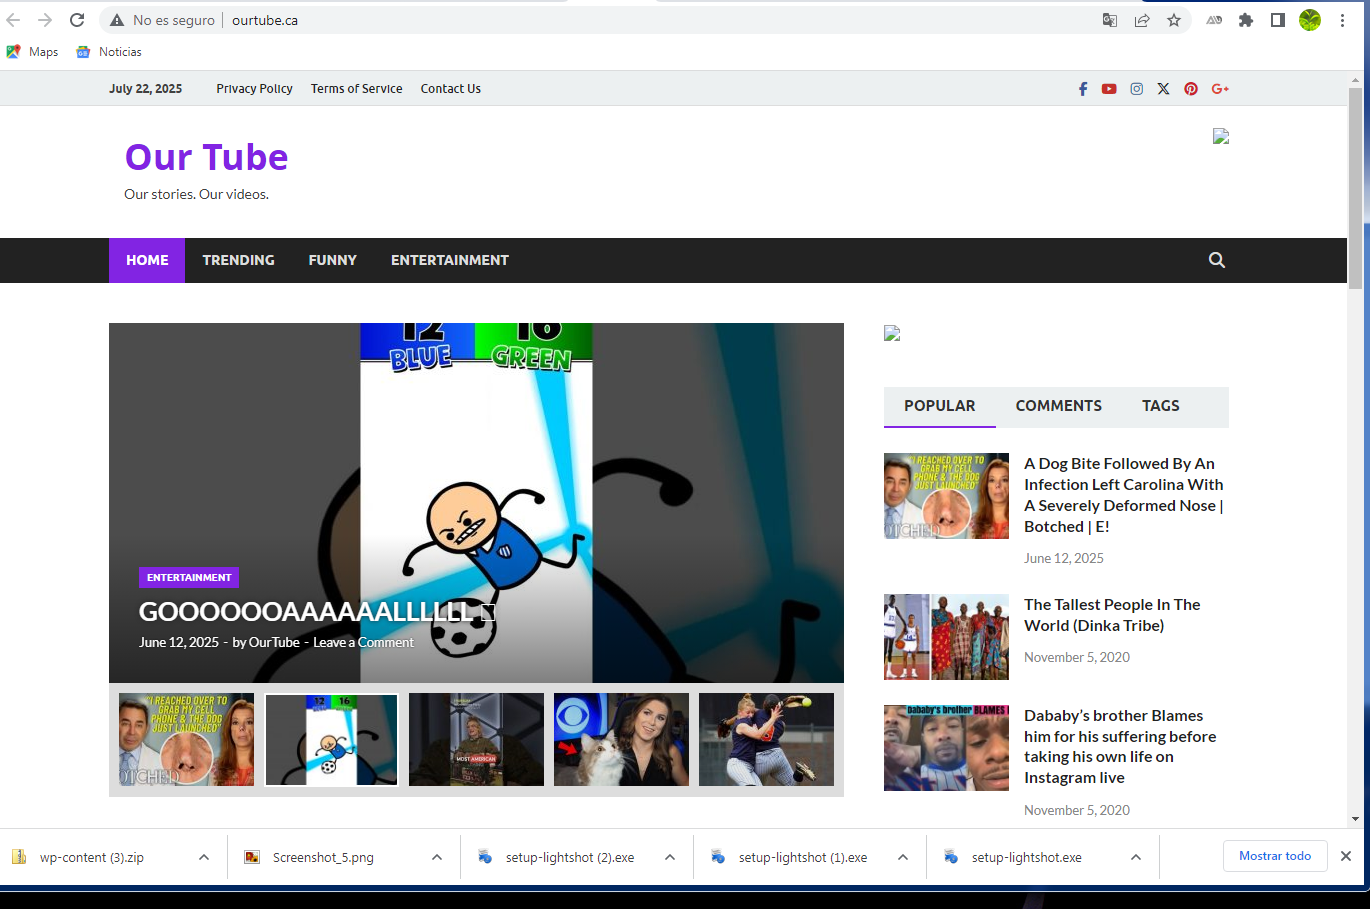Open the site search magnifier icon
The width and height of the screenshot is (1370, 909).
(x=1216, y=260)
